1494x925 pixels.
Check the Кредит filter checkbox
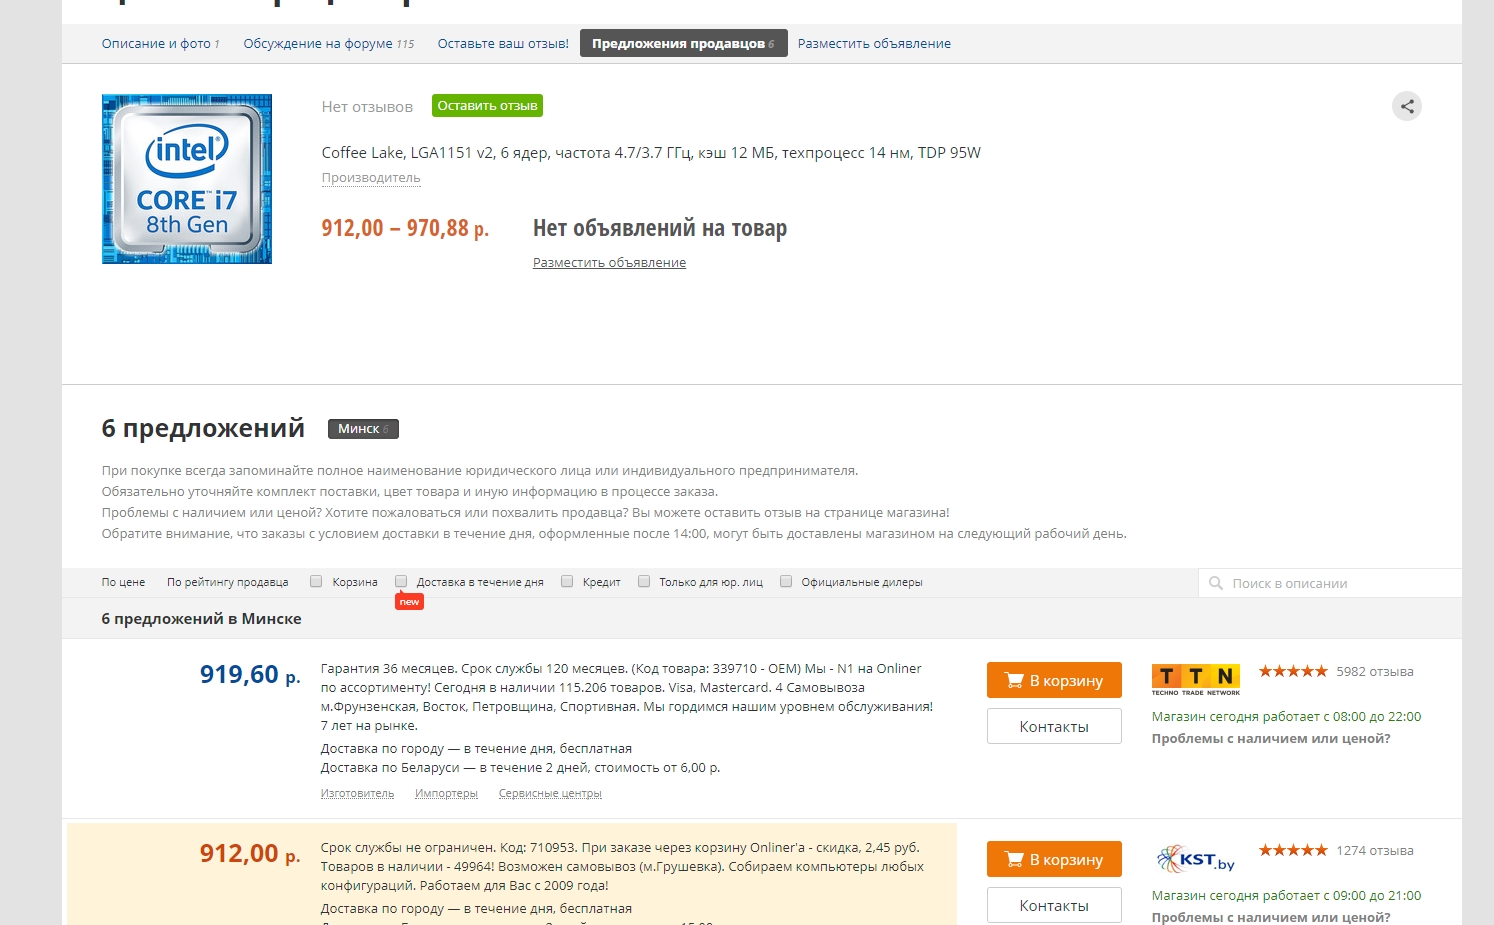click(567, 581)
